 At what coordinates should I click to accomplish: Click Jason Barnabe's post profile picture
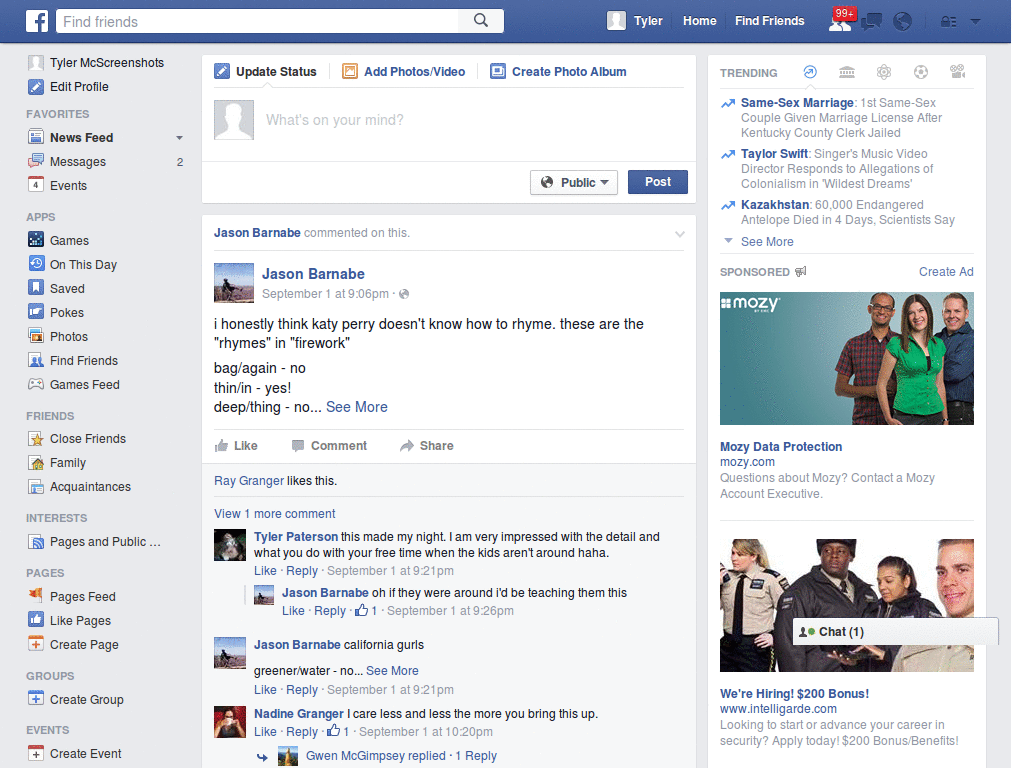coord(234,283)
